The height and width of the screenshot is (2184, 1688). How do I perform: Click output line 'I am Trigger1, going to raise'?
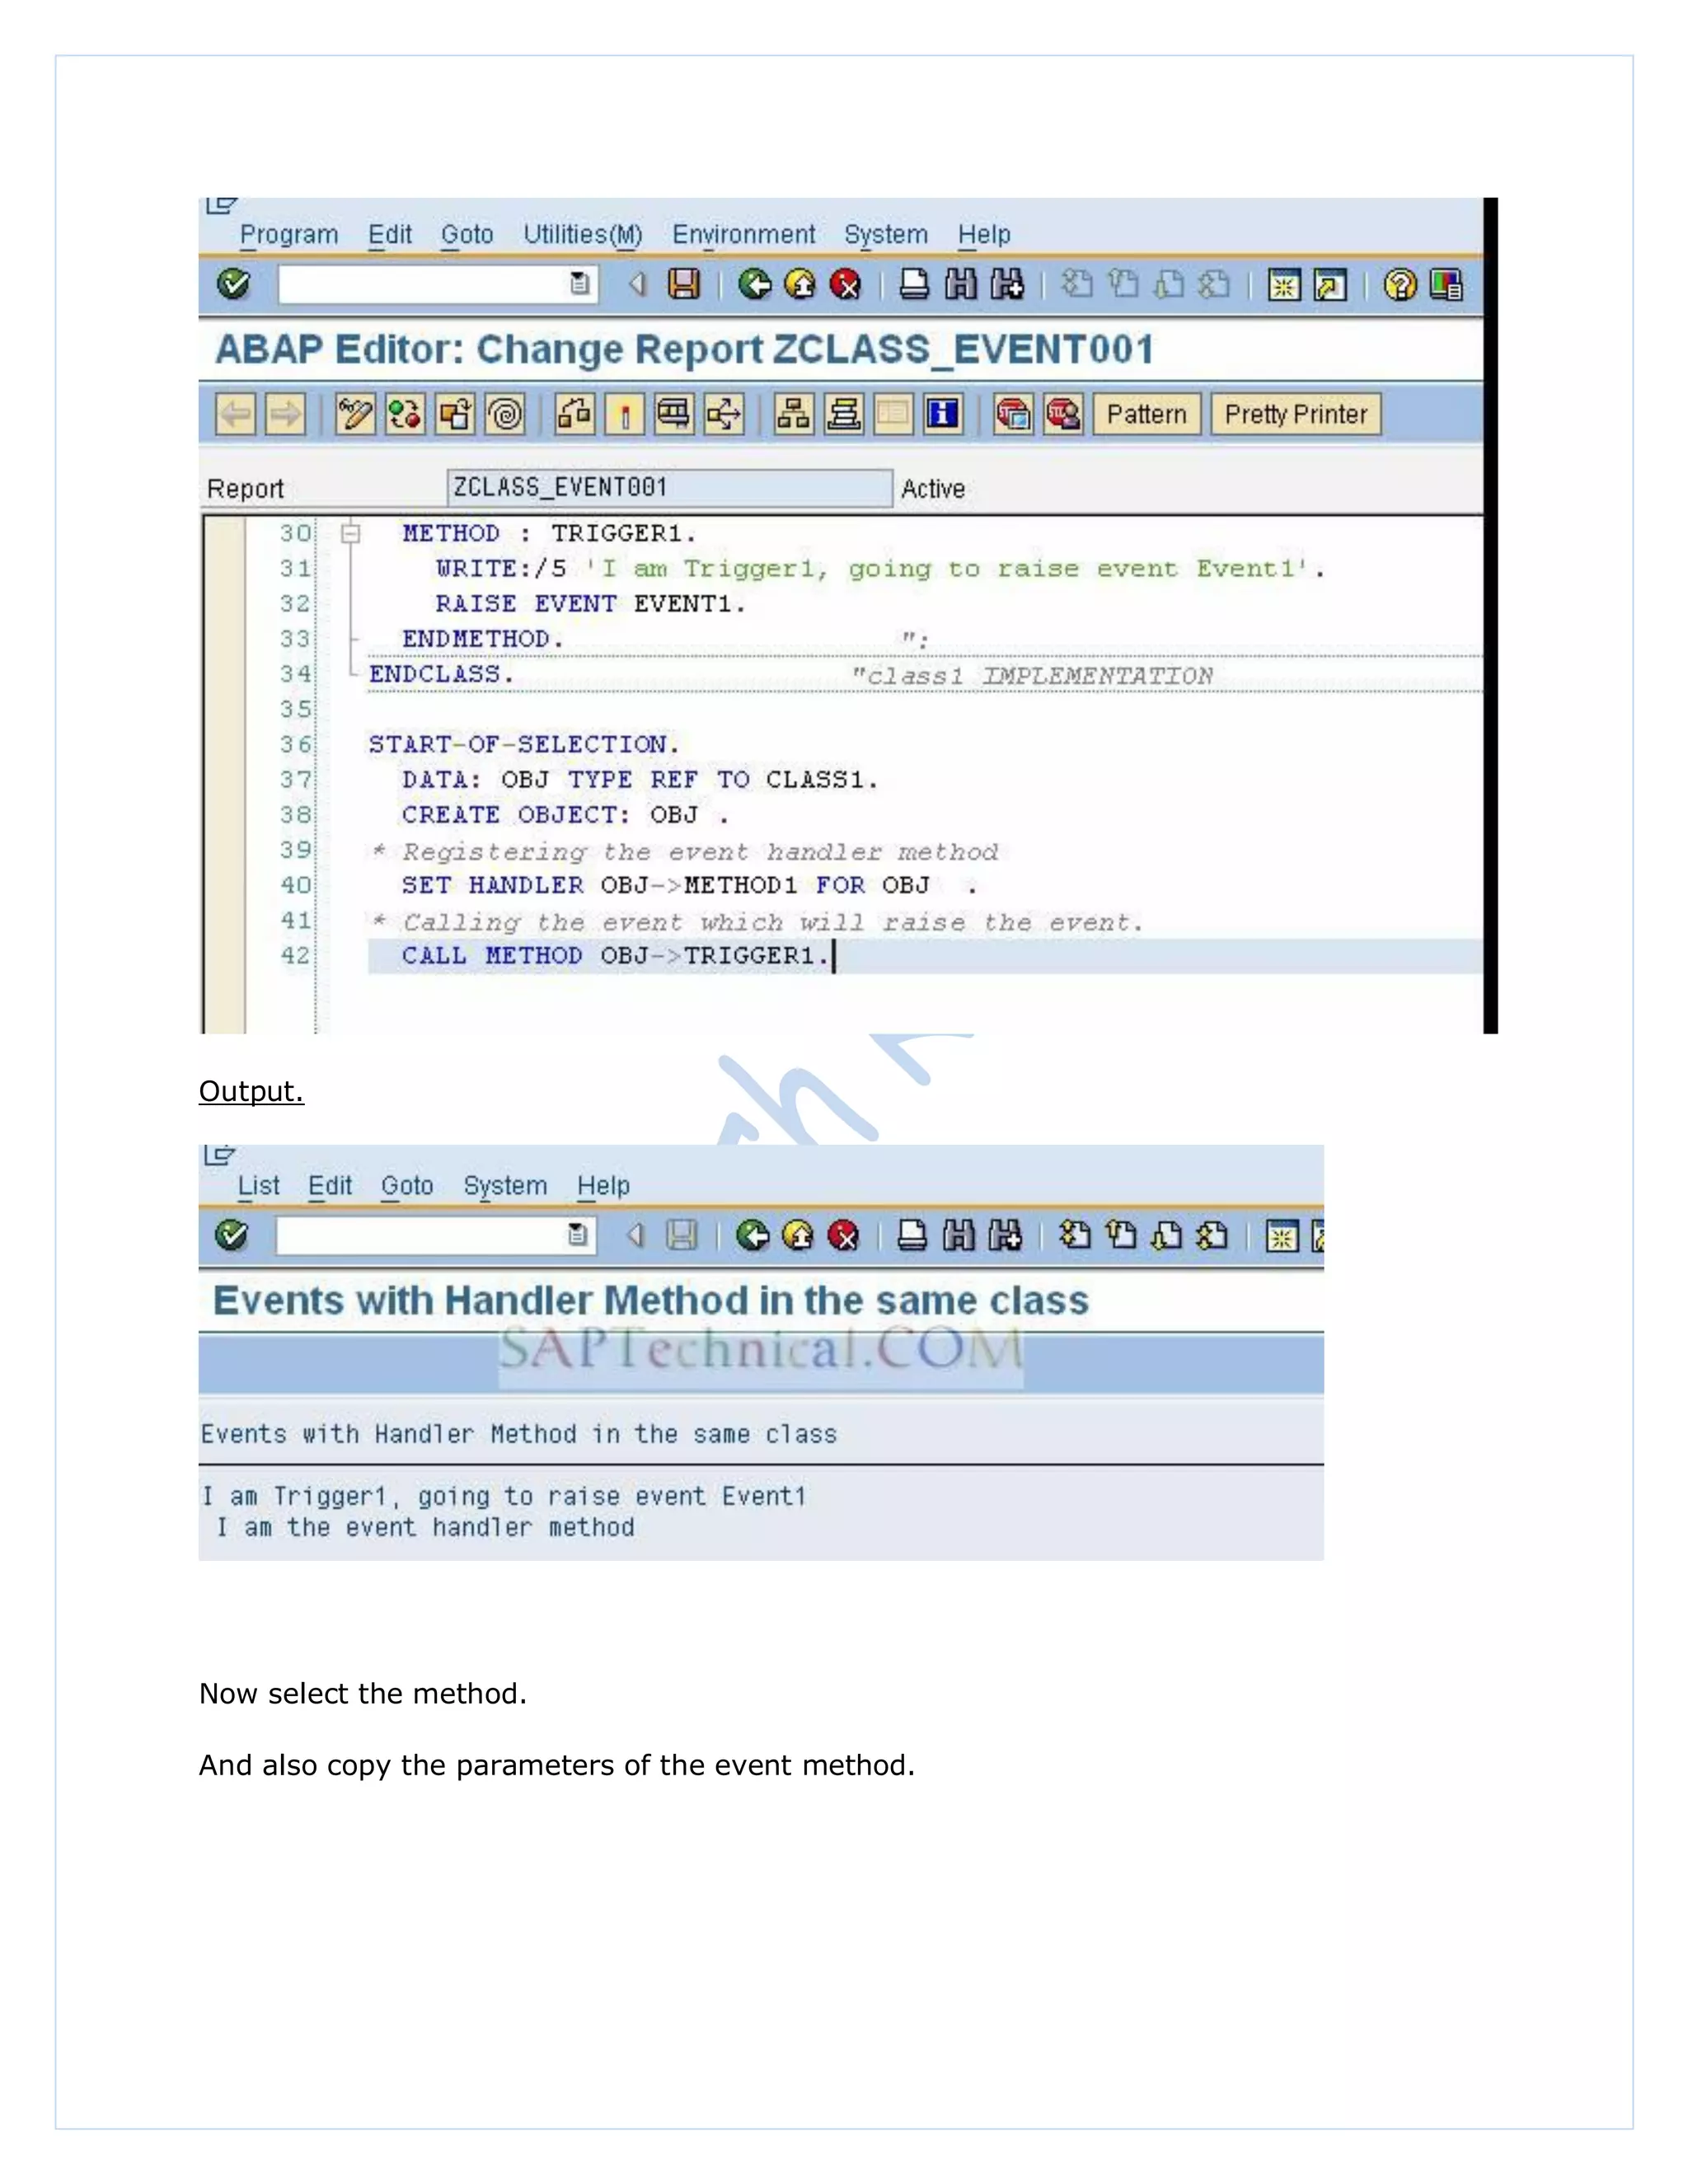[504, 1496]
